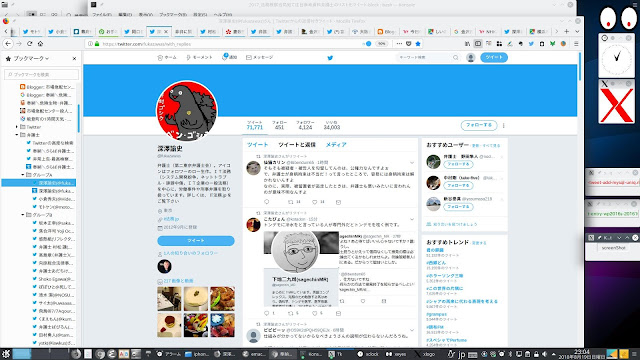Collapse the グループA bookmark folder

click(x=23, y=175)
